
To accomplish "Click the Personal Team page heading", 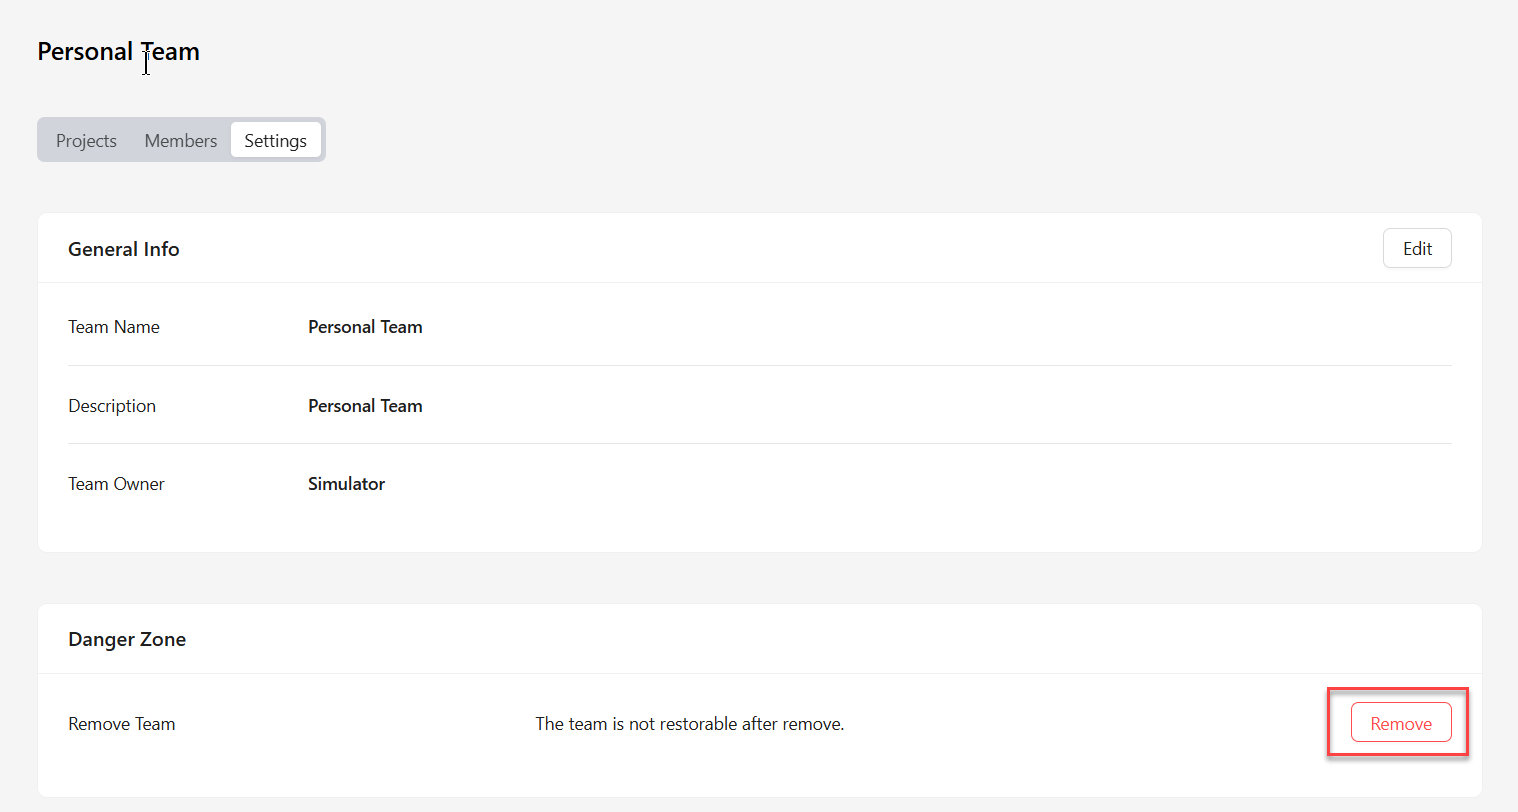I will 118,52.
